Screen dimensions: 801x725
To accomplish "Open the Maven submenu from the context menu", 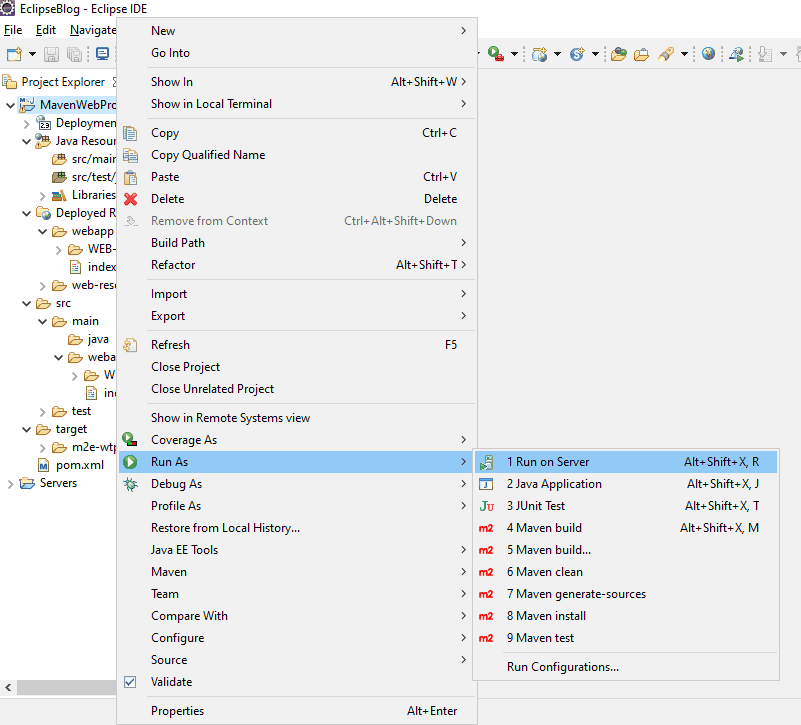I will click(168, 571).
